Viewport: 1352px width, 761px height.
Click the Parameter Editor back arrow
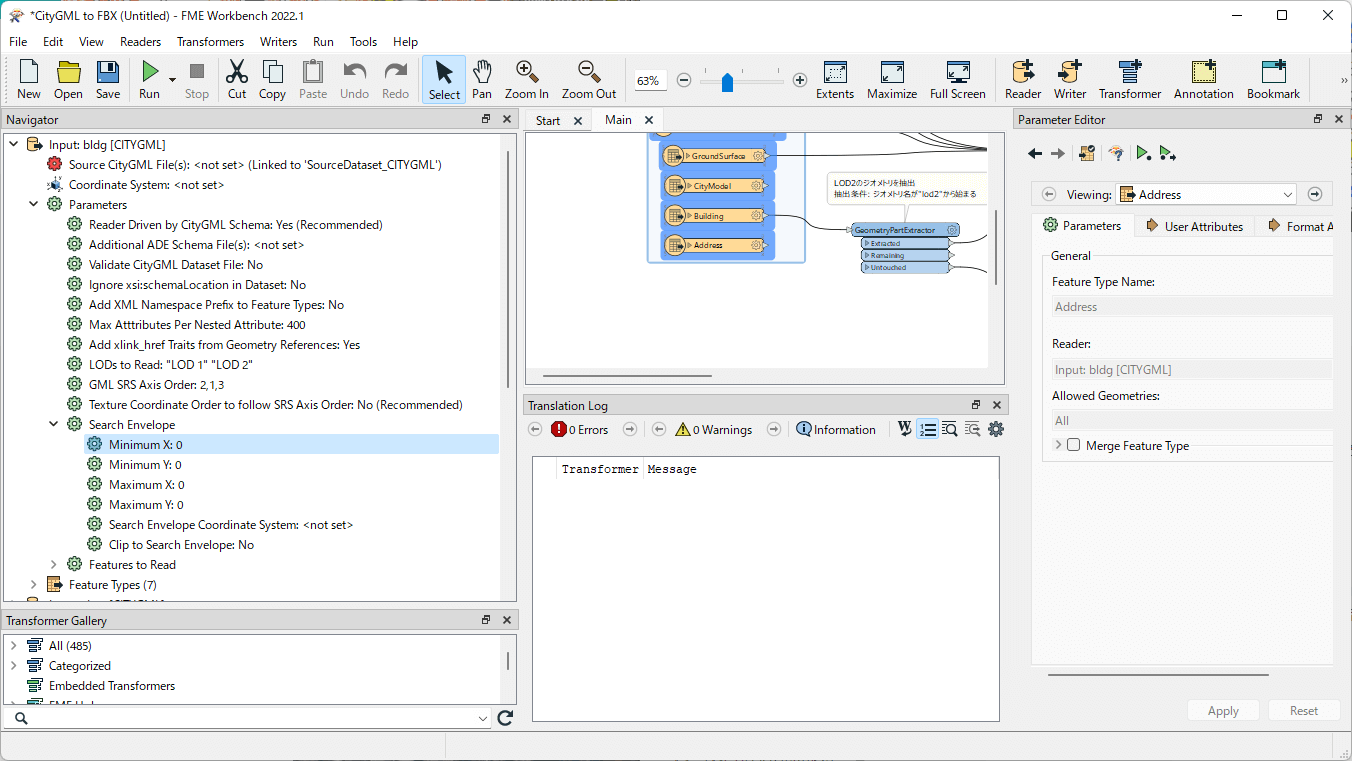[x=1035, y=153]
